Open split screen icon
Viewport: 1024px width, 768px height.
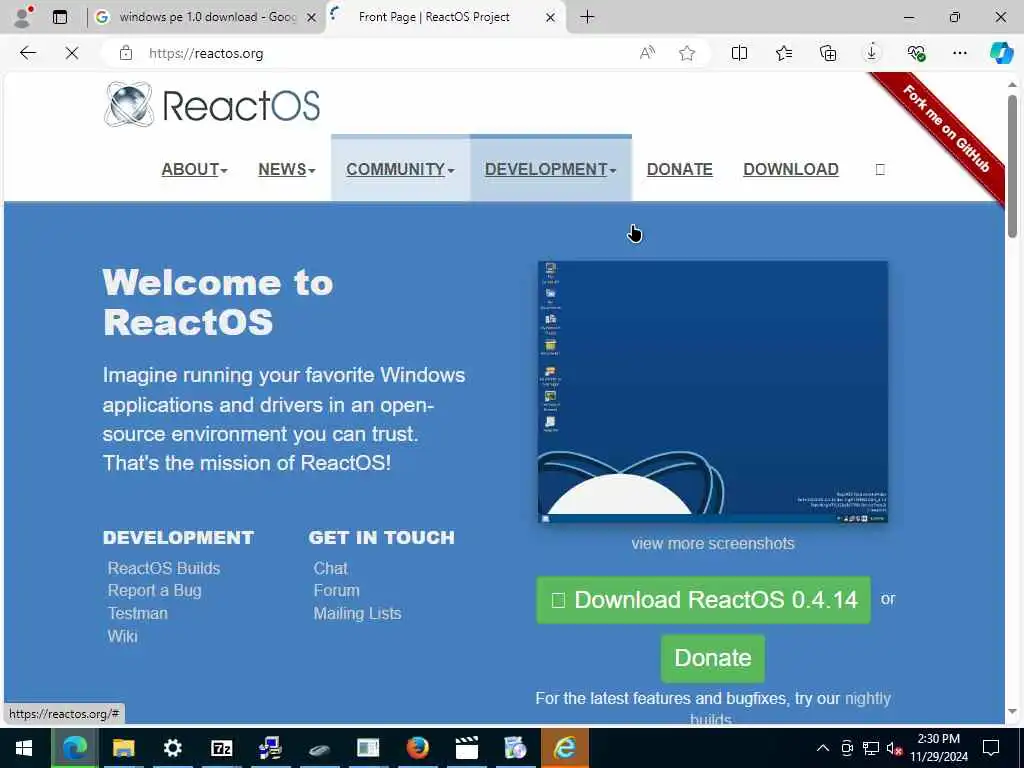point(739,53)
